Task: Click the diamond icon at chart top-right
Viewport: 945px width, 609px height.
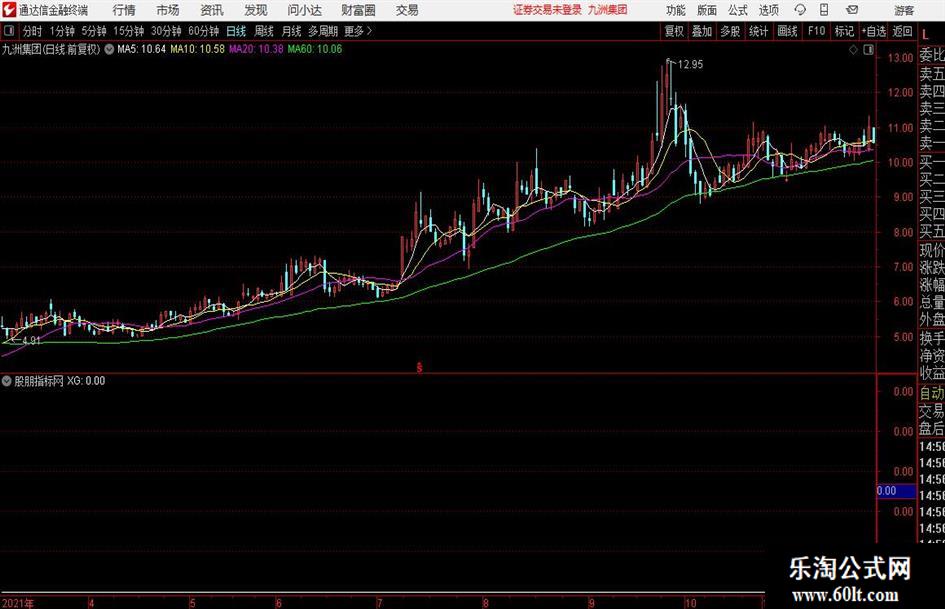Action: tap(853, 50)
